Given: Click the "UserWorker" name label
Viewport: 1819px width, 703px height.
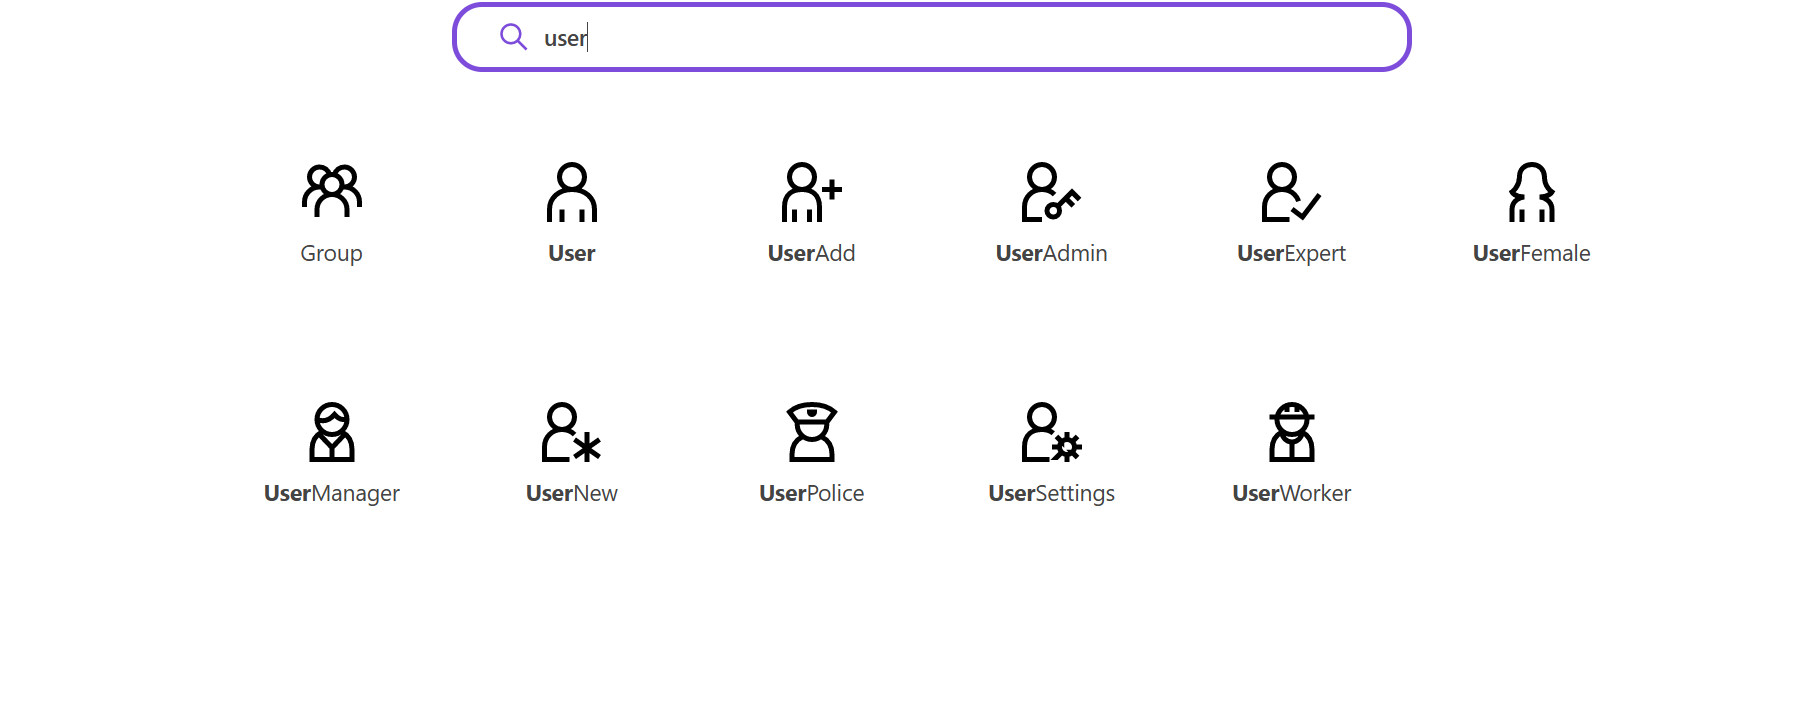Looking at the screenshot, I should [1291, 493].
